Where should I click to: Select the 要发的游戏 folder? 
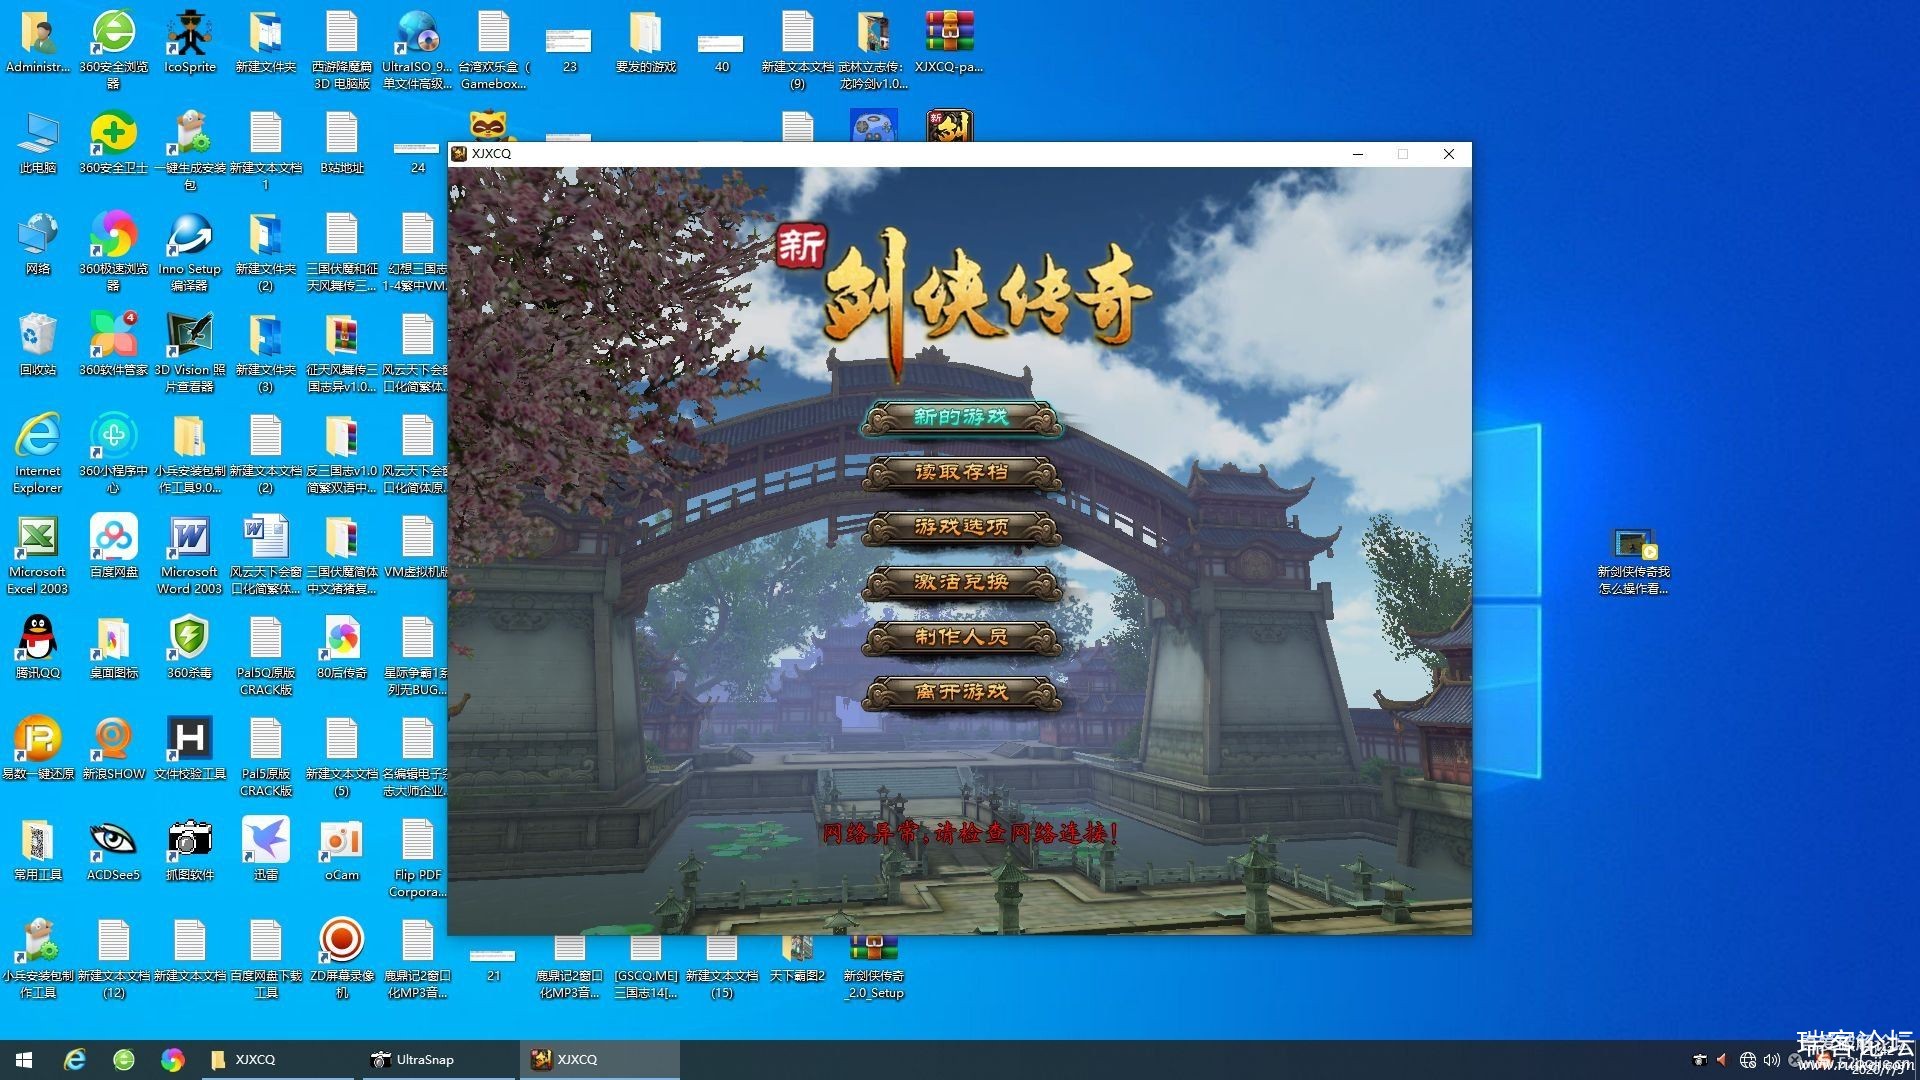(646, 42)
